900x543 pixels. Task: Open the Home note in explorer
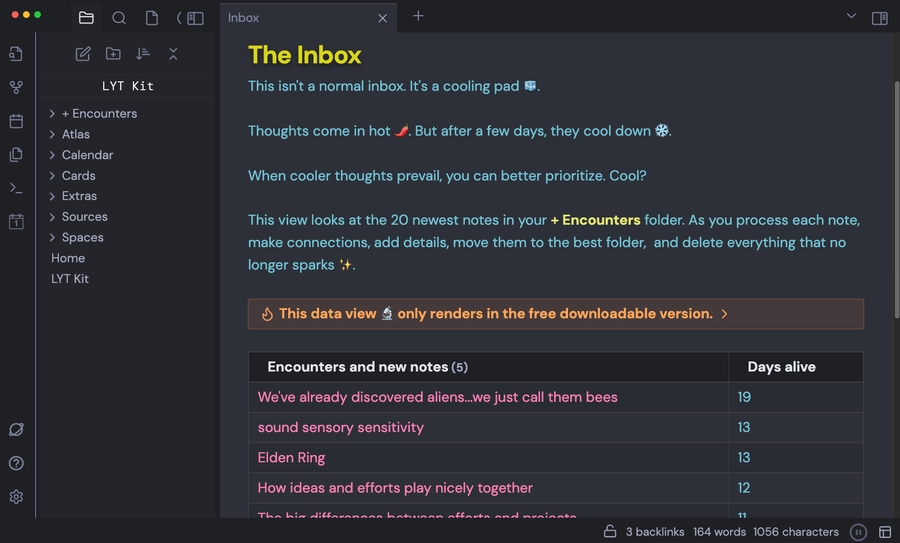click(x=68, y=258)
